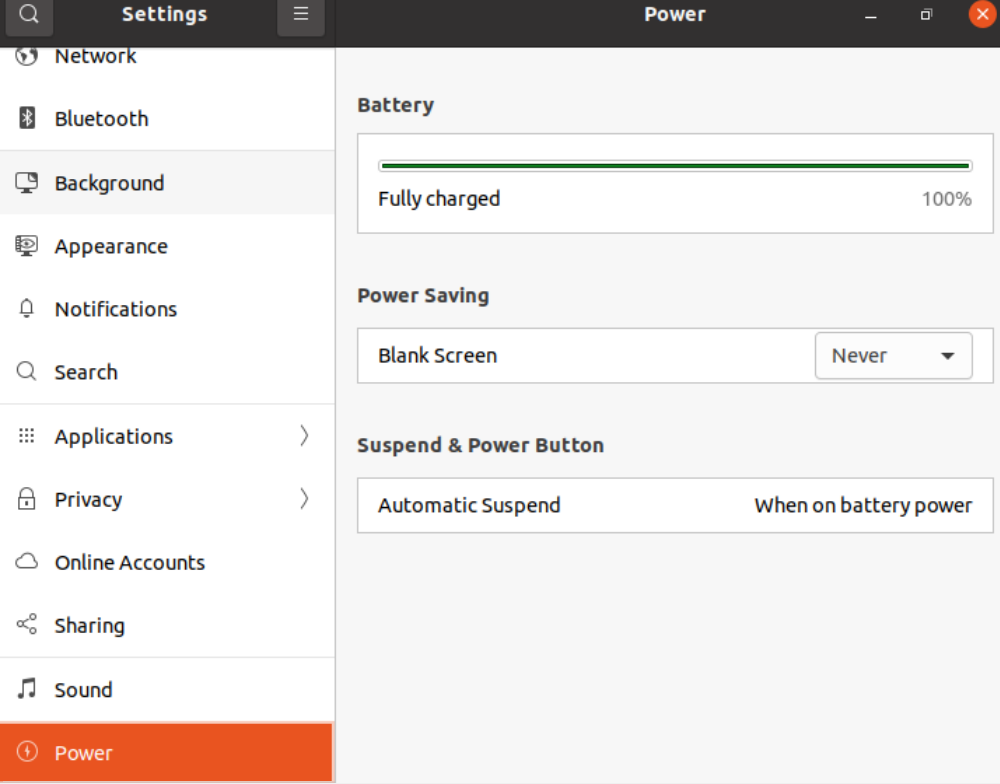The height and width of the screenshot is (784, 1000).
Task: Select Background in the sidebar
Action: (167, 182)
